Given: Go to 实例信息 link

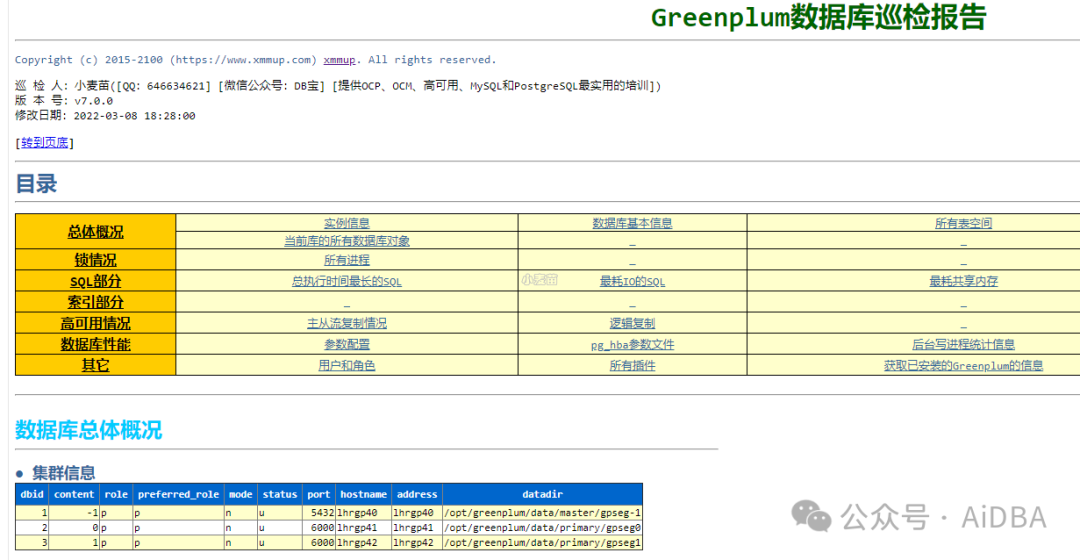Looking at the screenshot, I should (x=346, y=223).
